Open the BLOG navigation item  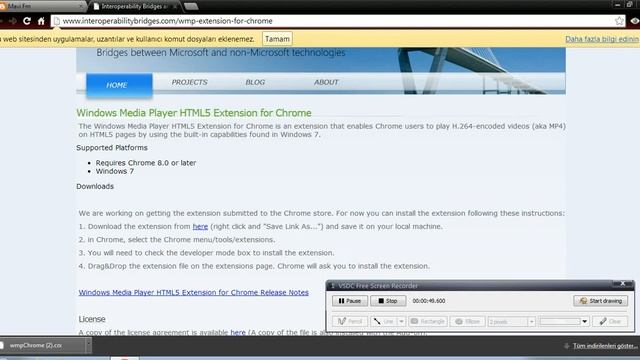coord(255,82)
